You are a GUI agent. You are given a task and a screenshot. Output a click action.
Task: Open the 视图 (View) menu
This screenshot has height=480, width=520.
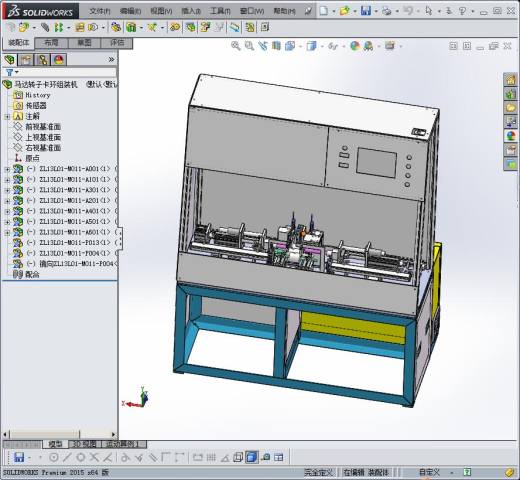(161, 11)
